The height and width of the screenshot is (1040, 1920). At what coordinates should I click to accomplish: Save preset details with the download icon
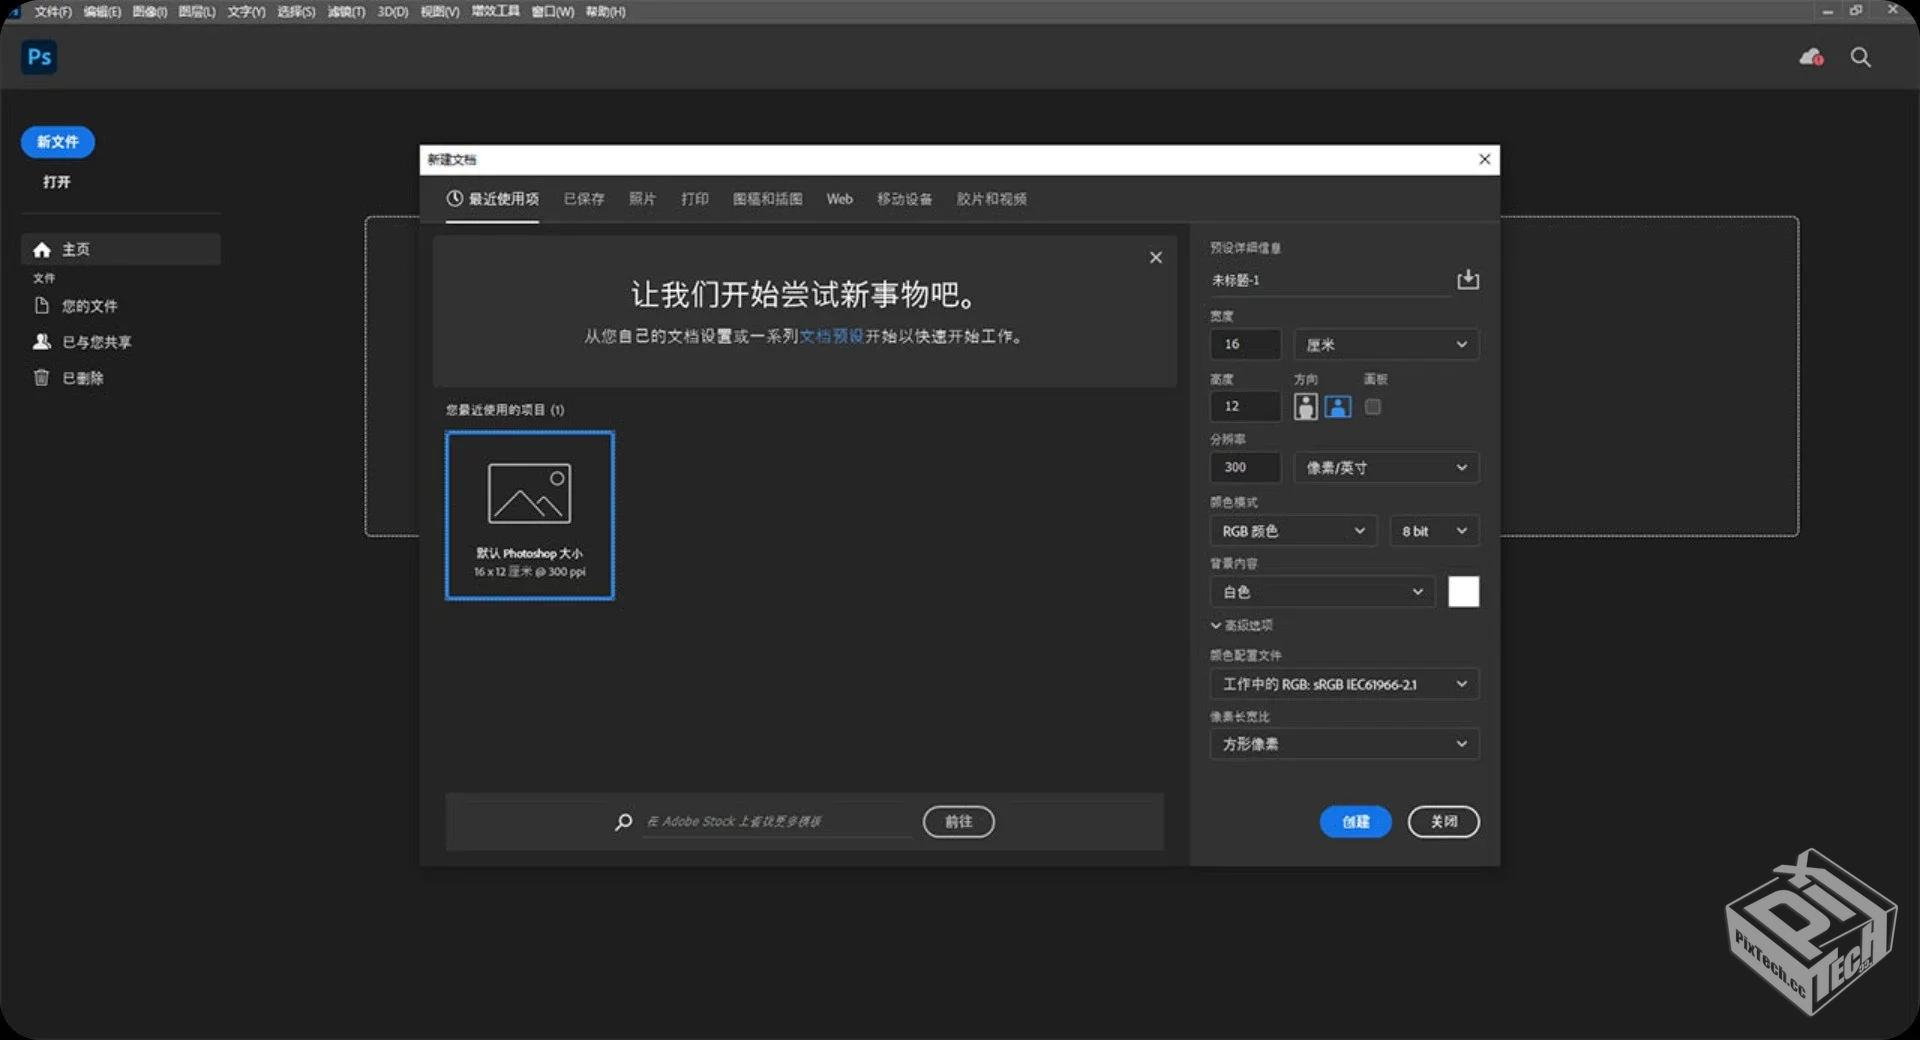point(1467,280)
